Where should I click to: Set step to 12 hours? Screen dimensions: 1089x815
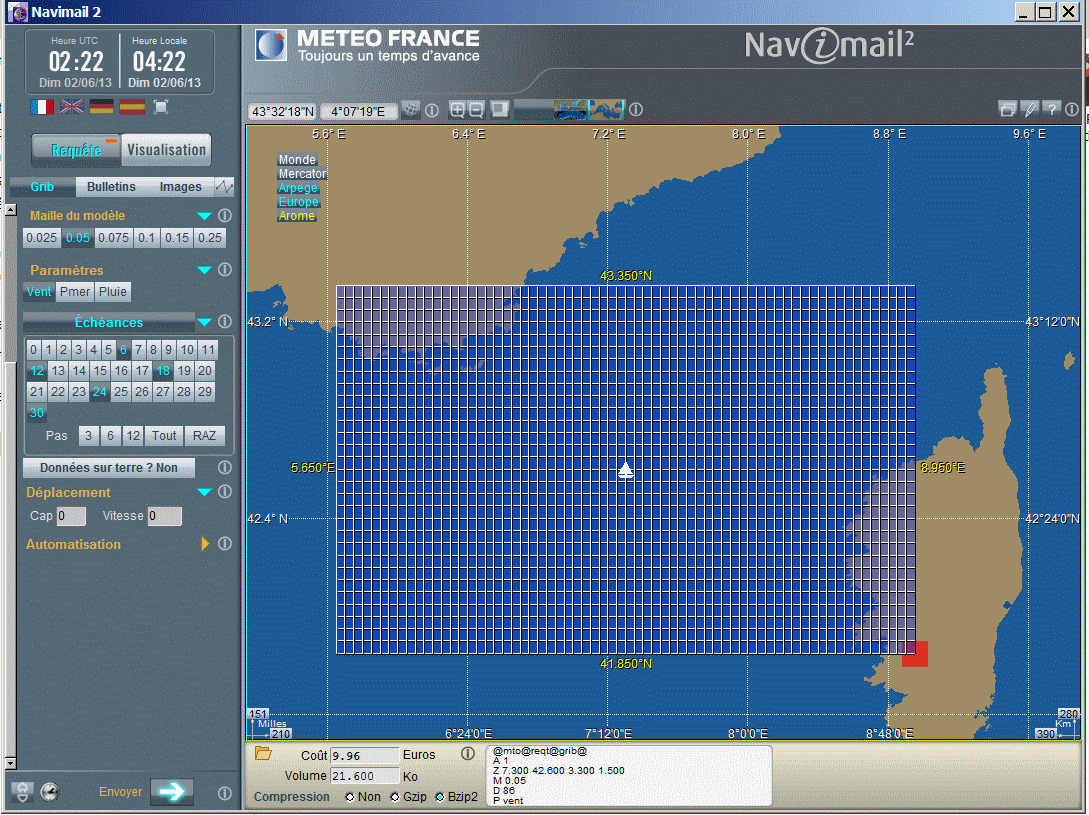pos(133,436)
